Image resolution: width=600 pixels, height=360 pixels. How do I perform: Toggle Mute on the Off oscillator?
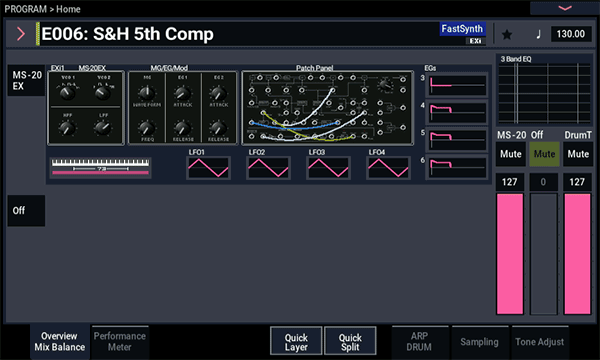[545, 154]
